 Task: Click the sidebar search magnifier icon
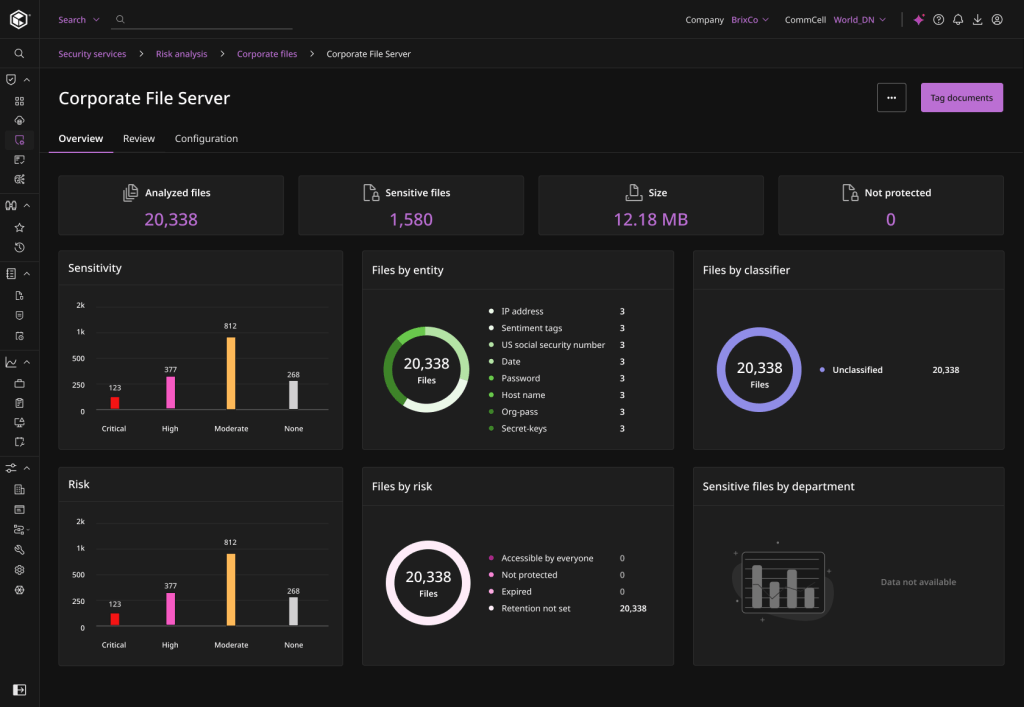coord(19,54)
